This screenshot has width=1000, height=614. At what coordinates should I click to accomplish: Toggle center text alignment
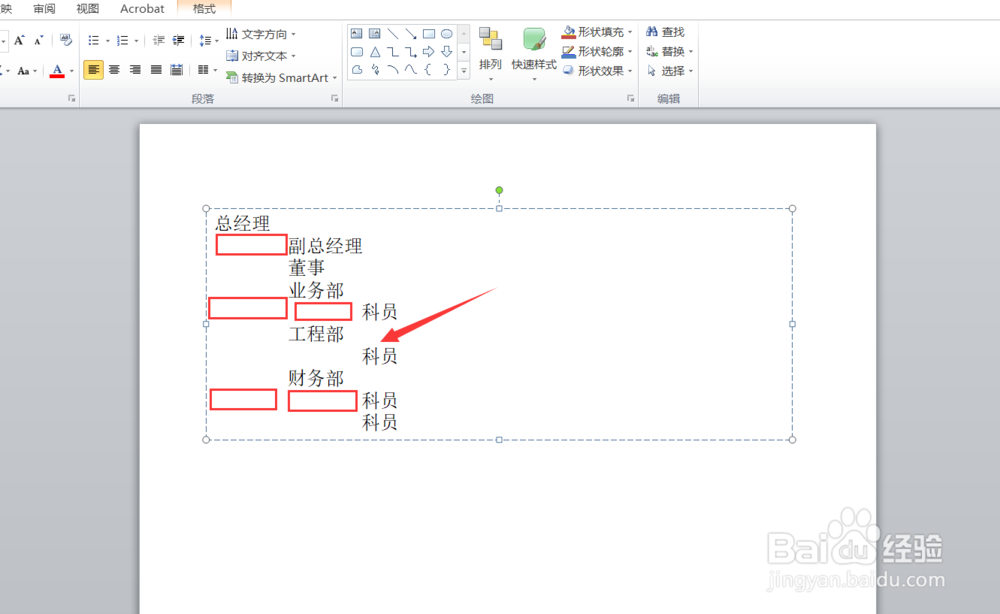click(x=115, y=69)
